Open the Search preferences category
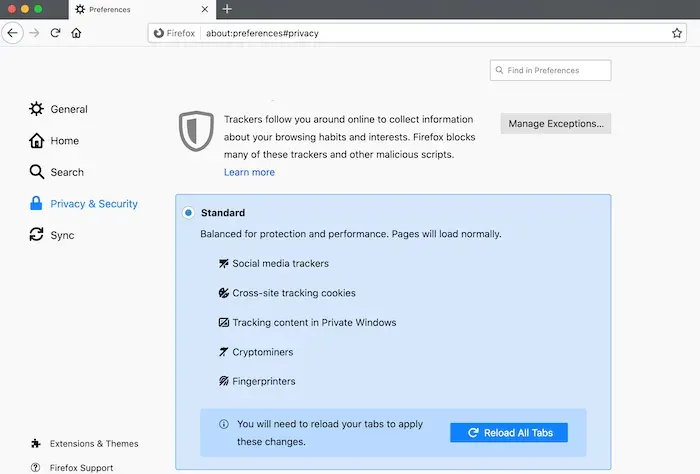 point(67,172)
